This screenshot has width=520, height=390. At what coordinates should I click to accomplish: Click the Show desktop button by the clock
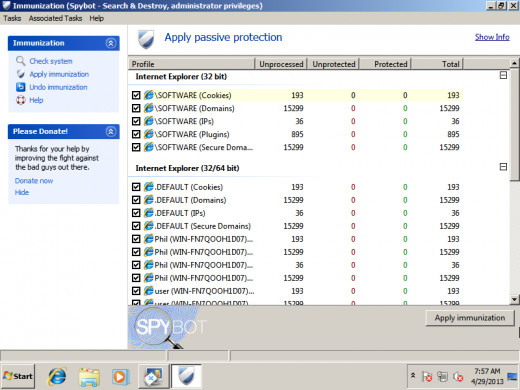513,377
